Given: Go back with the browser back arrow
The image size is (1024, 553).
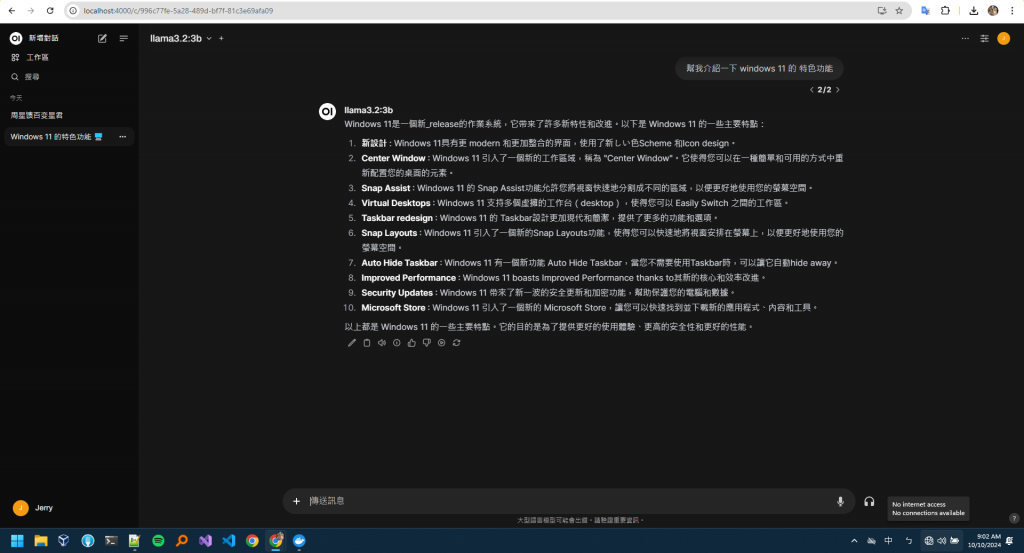Looking at the screenshot, I should click(12, 10).
